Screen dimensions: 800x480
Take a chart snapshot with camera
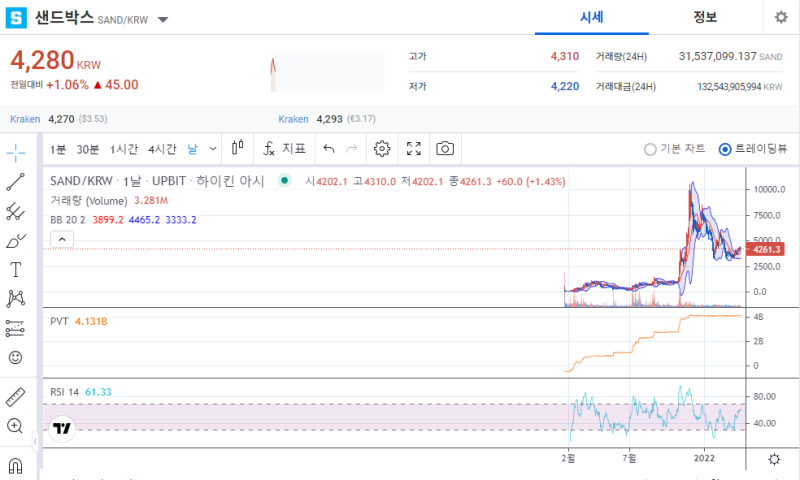click(445, 148)
